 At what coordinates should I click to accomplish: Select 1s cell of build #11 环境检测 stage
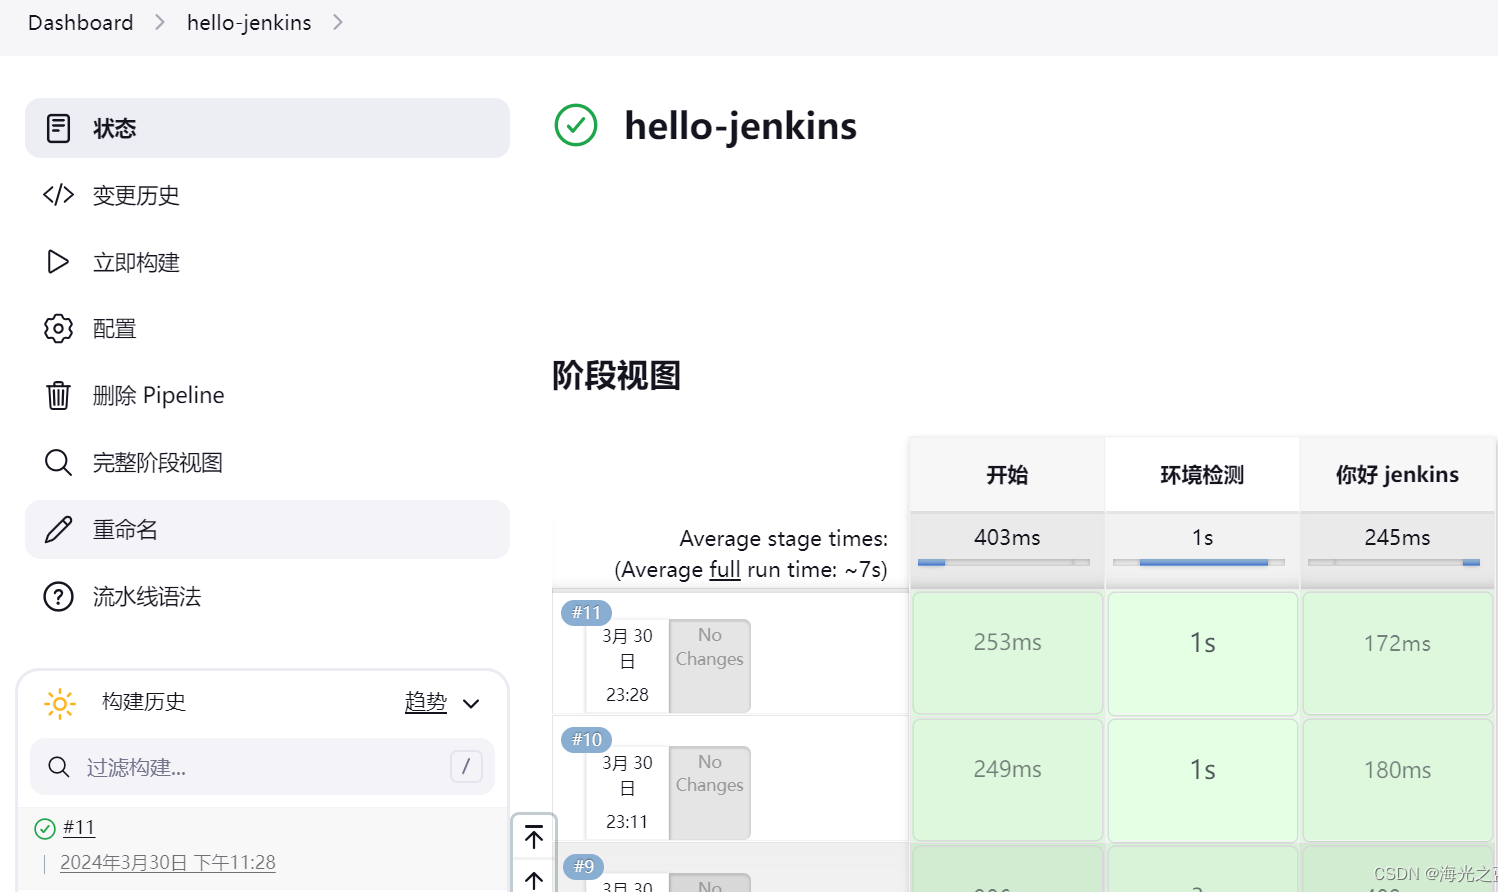tap(1202, 653)
